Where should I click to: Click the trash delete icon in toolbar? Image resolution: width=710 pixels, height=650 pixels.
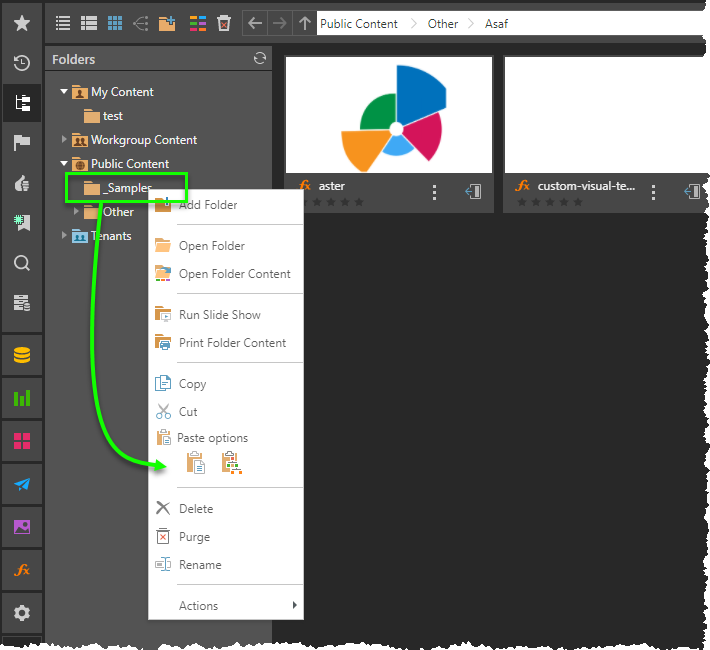[x=224, y=23]
